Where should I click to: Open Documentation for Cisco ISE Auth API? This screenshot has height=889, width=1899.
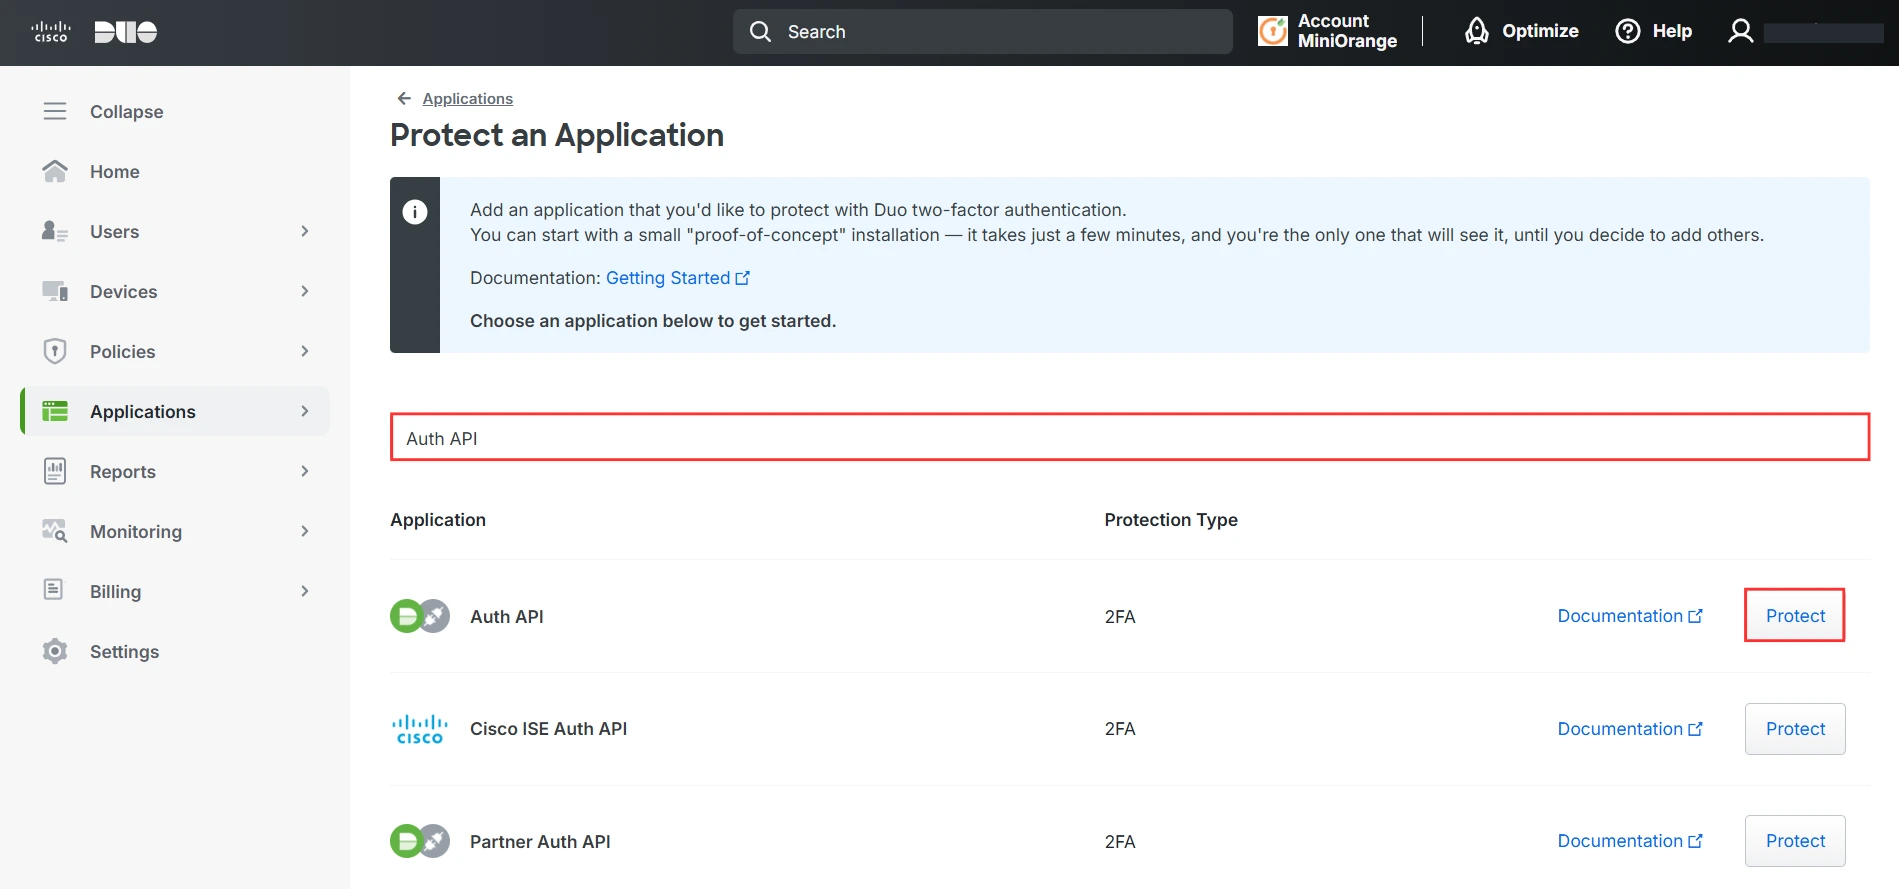[x=1630, y=729]
